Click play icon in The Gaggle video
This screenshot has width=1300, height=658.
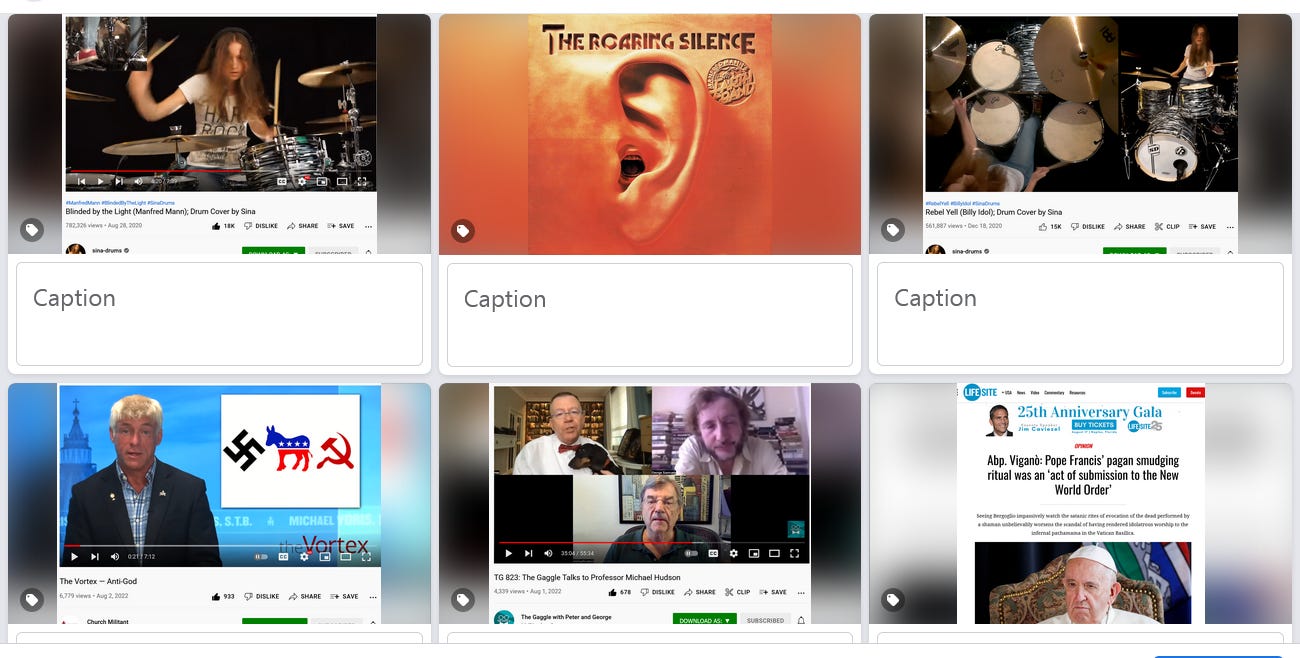508,553
